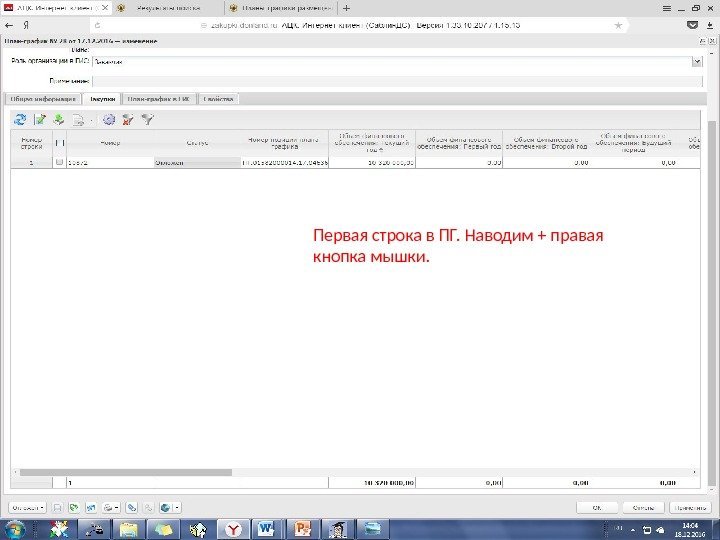Click the right arrow of horizontal scrollbar
Viewport: 720px width, 540px height.
(694, 472)
